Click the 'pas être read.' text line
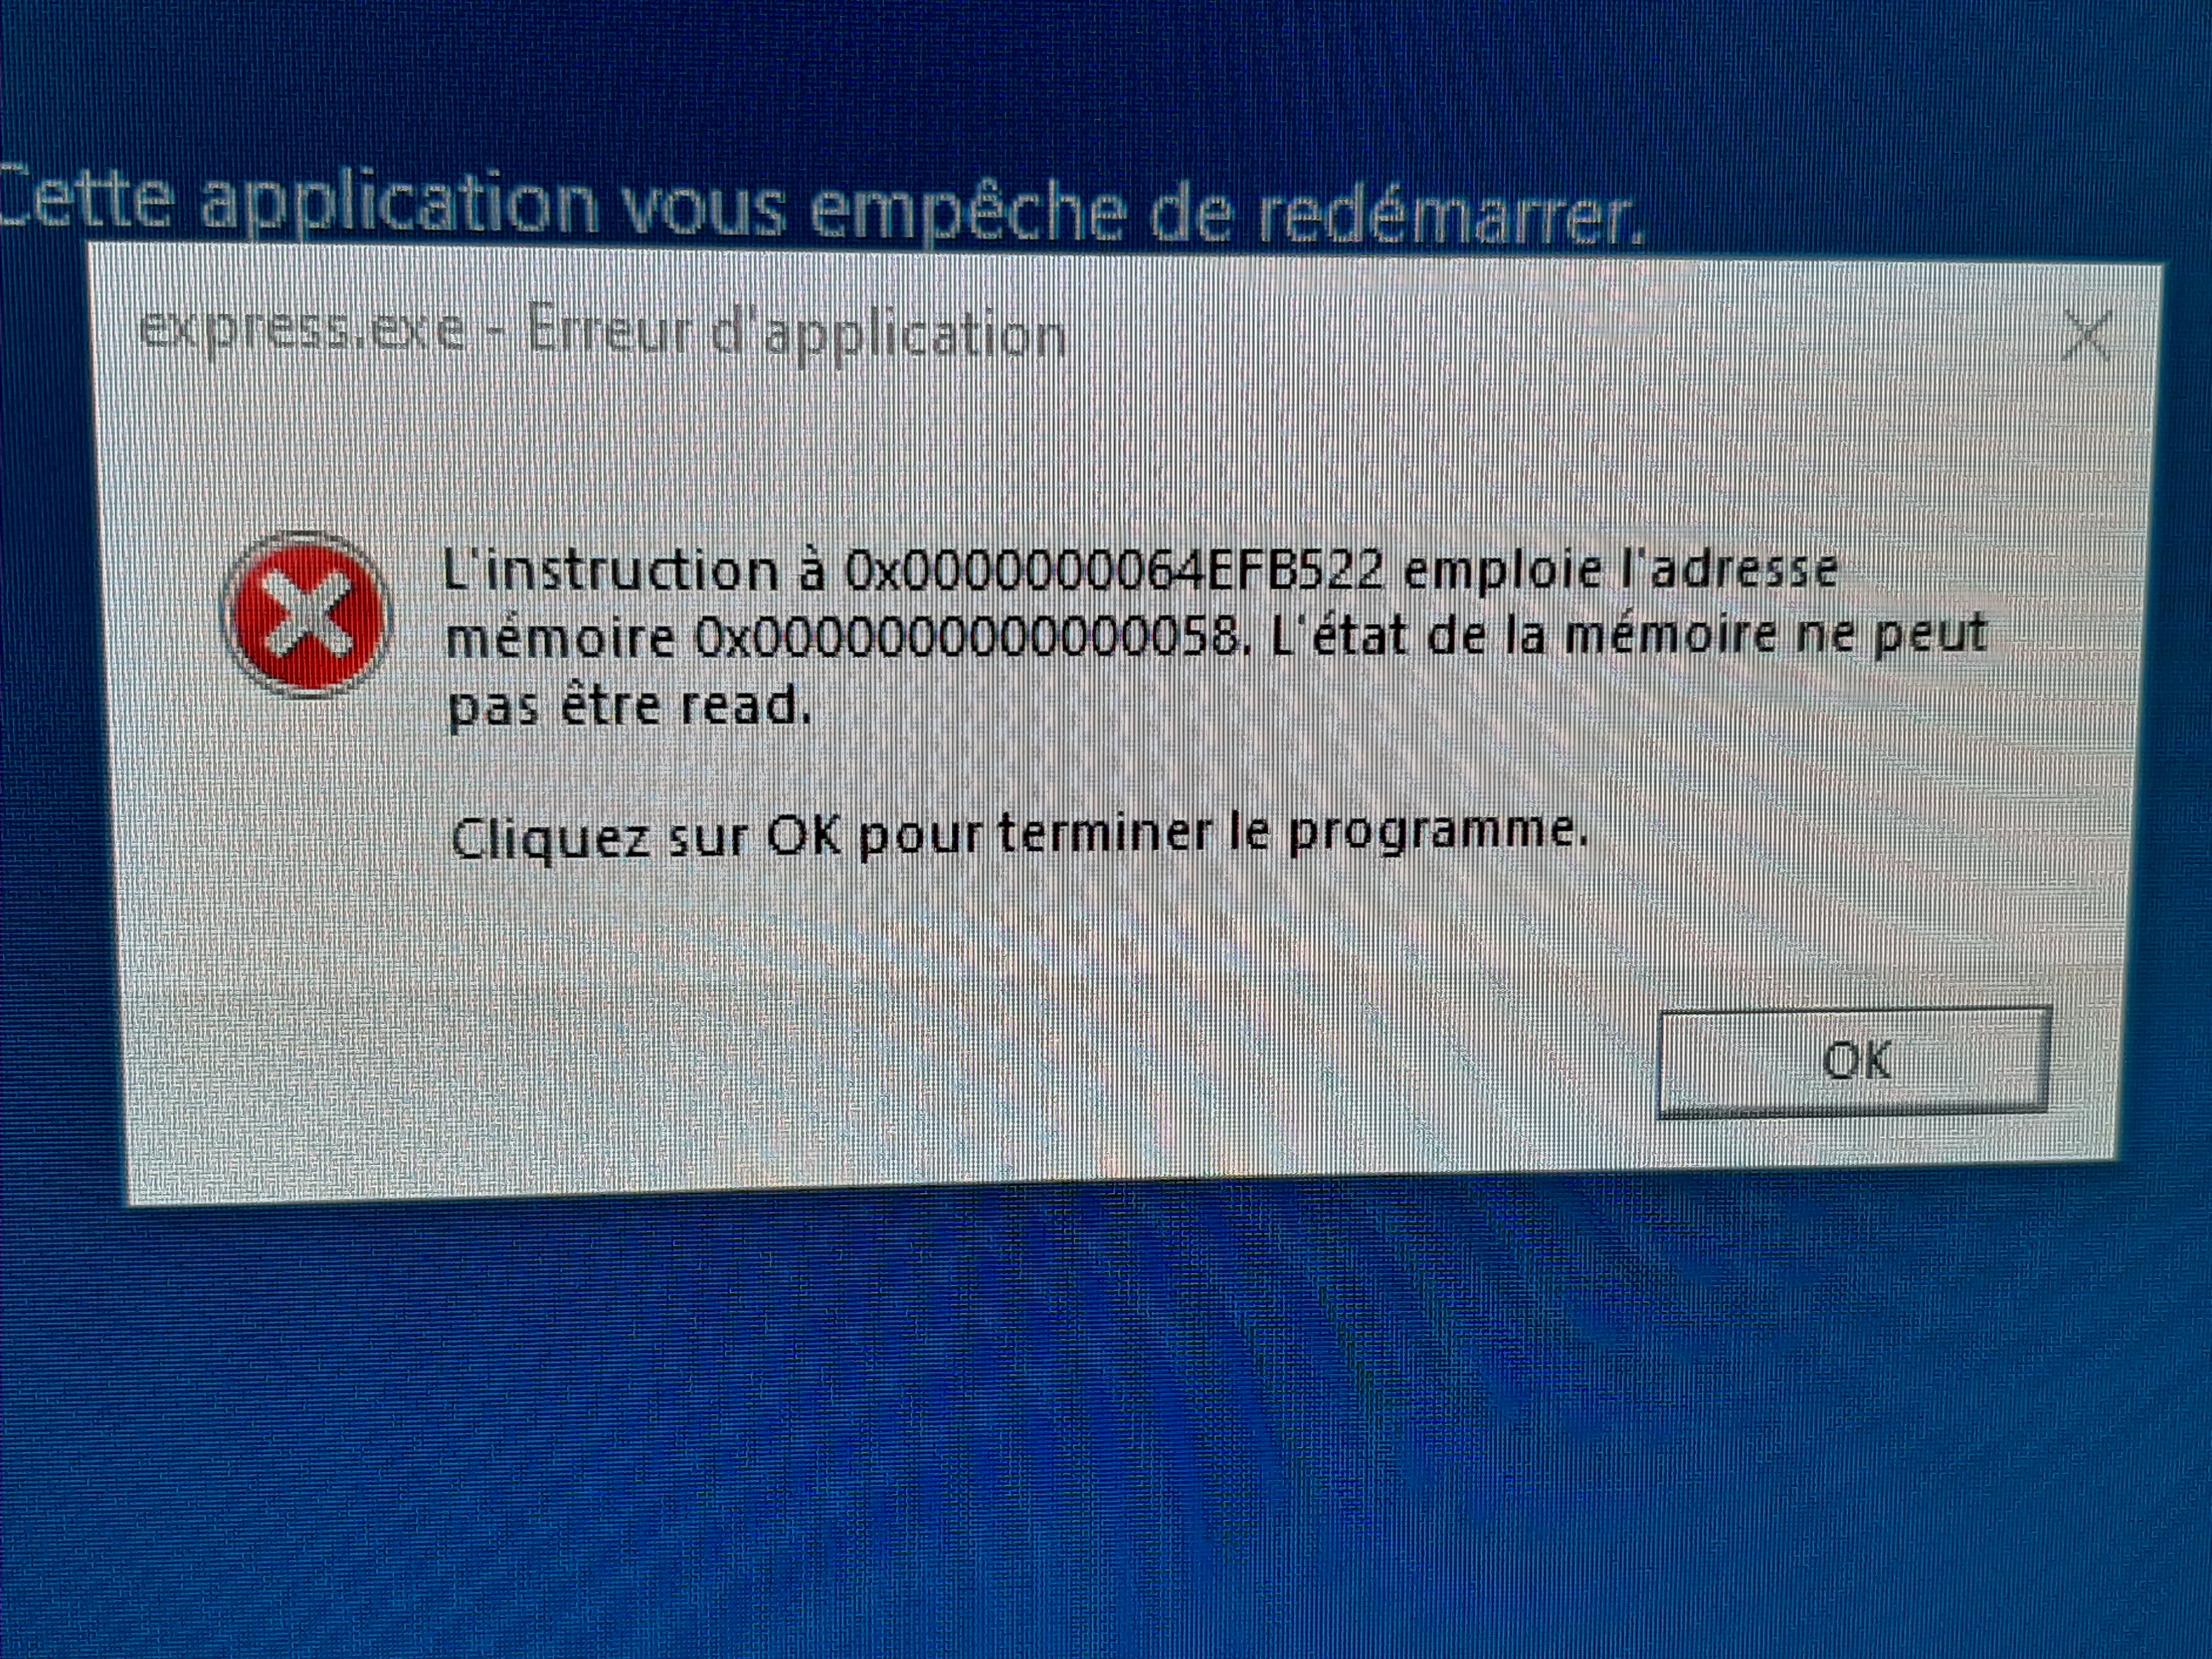This screenshot has width=2212, height=1659. (628, 706)
